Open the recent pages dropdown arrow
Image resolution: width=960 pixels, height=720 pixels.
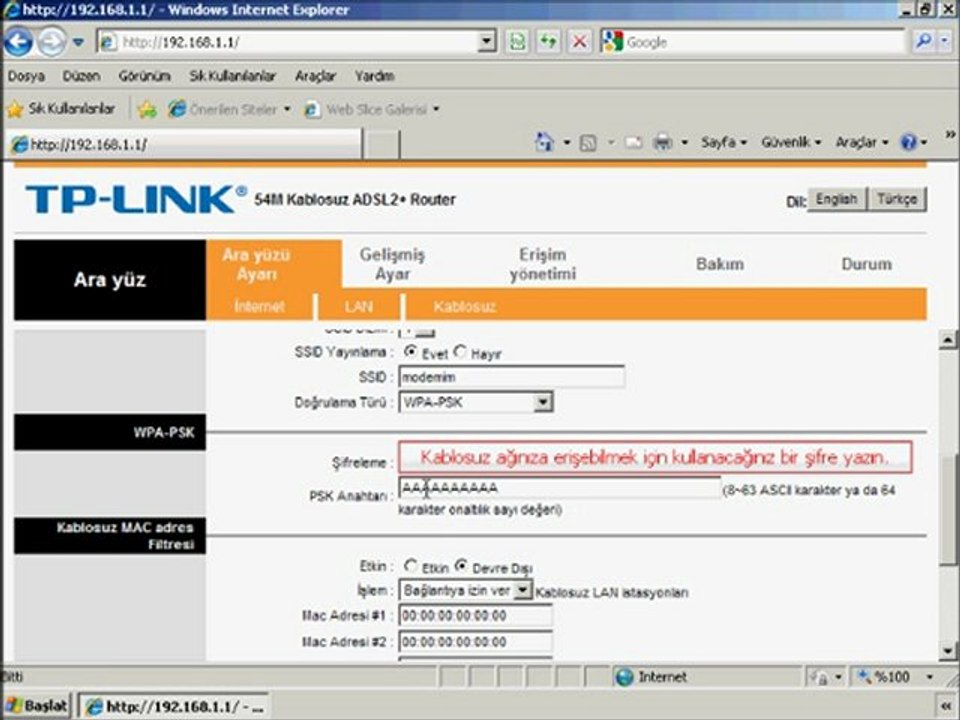78,42
